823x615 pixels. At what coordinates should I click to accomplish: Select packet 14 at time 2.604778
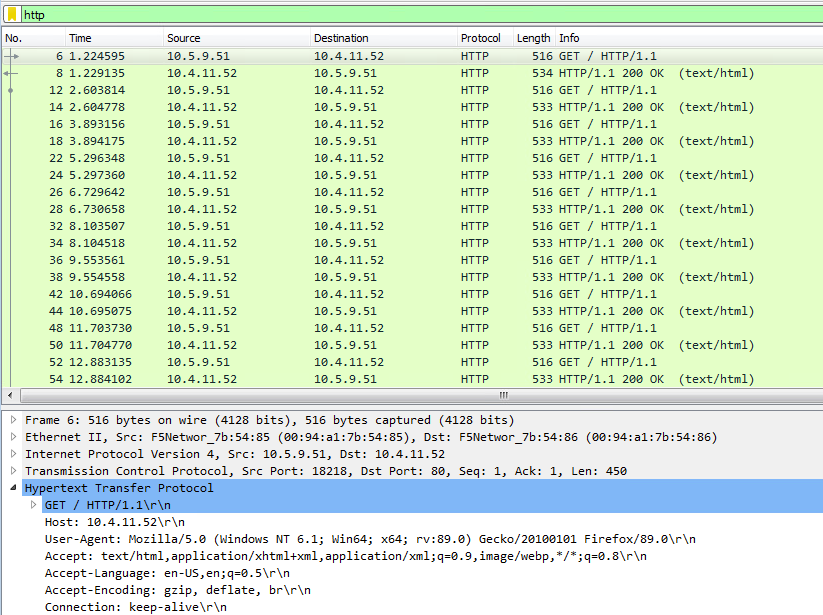click(x=413, y=107)
